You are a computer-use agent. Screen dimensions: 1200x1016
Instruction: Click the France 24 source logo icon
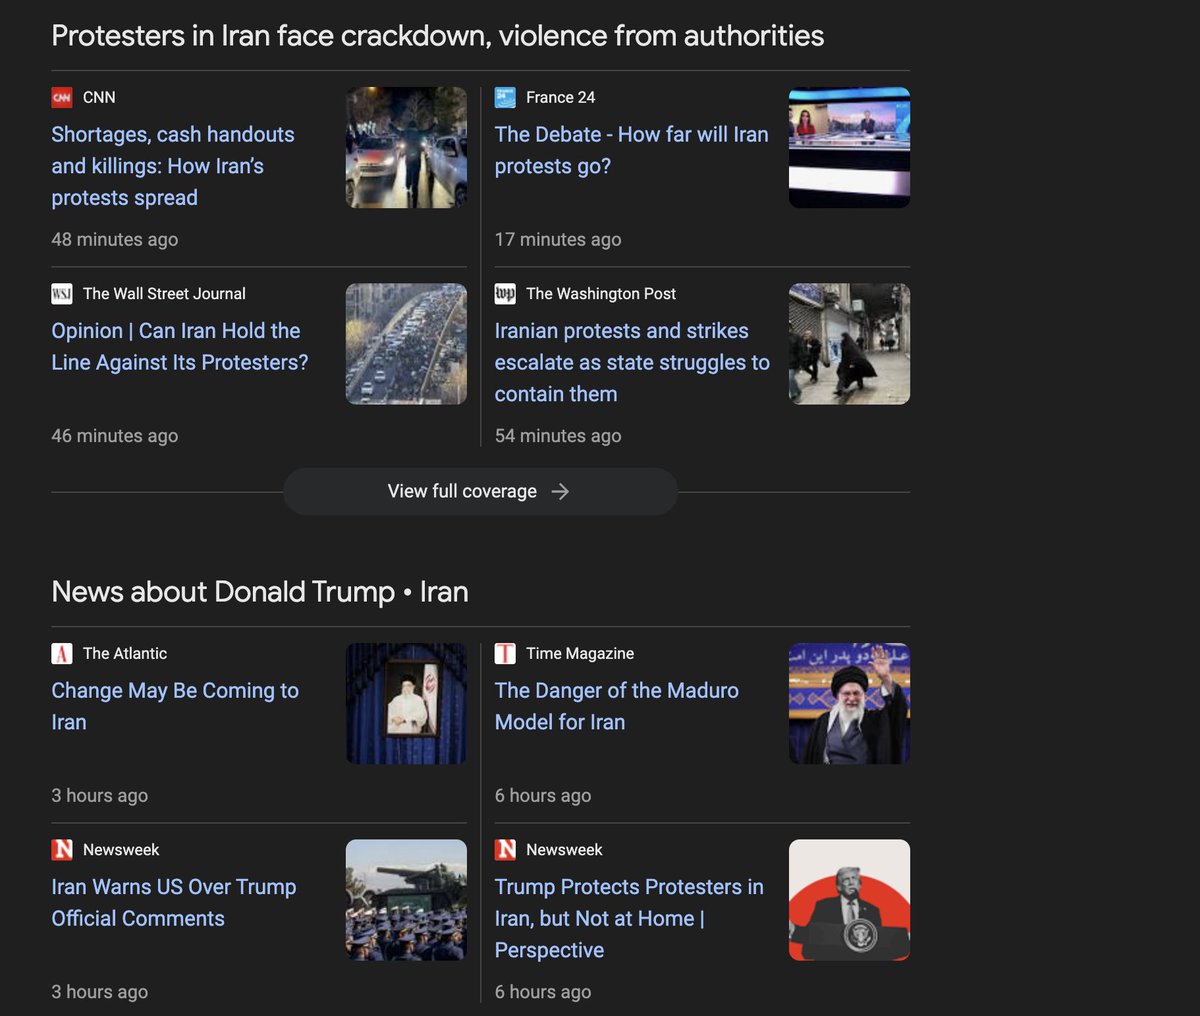pos(505,97)
